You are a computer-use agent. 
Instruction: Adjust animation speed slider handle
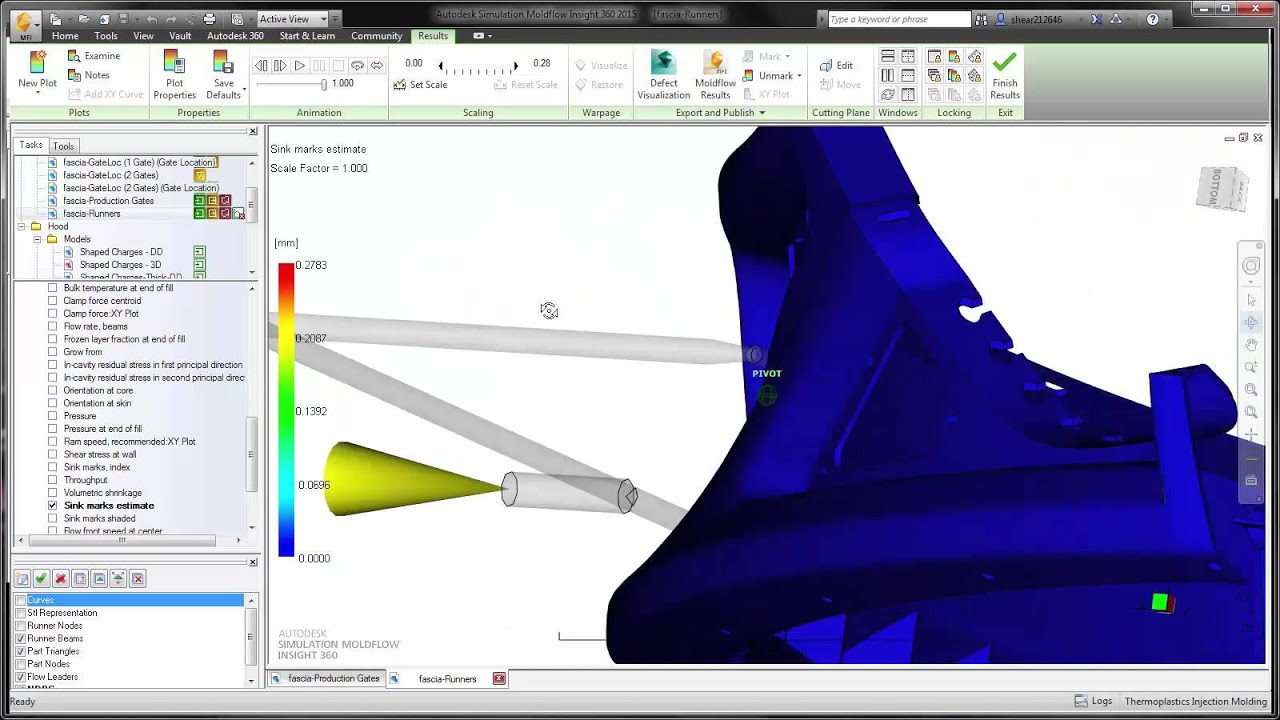(323, 84)
